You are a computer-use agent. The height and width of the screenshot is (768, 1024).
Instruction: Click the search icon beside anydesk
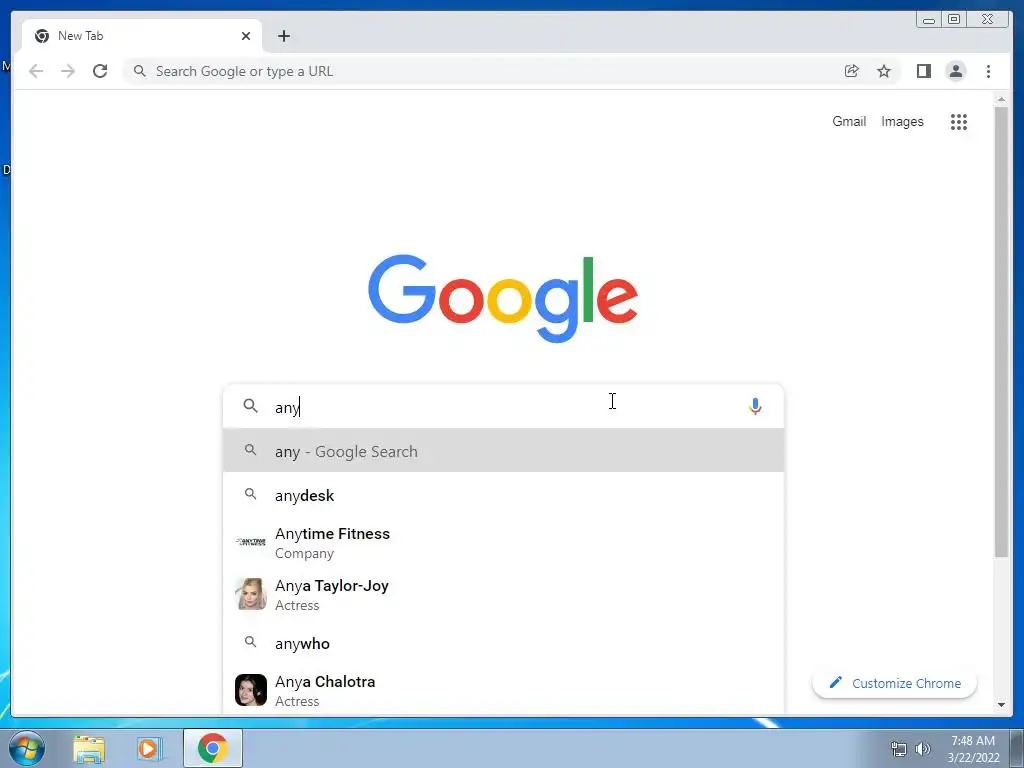click(x=250, y=494)
